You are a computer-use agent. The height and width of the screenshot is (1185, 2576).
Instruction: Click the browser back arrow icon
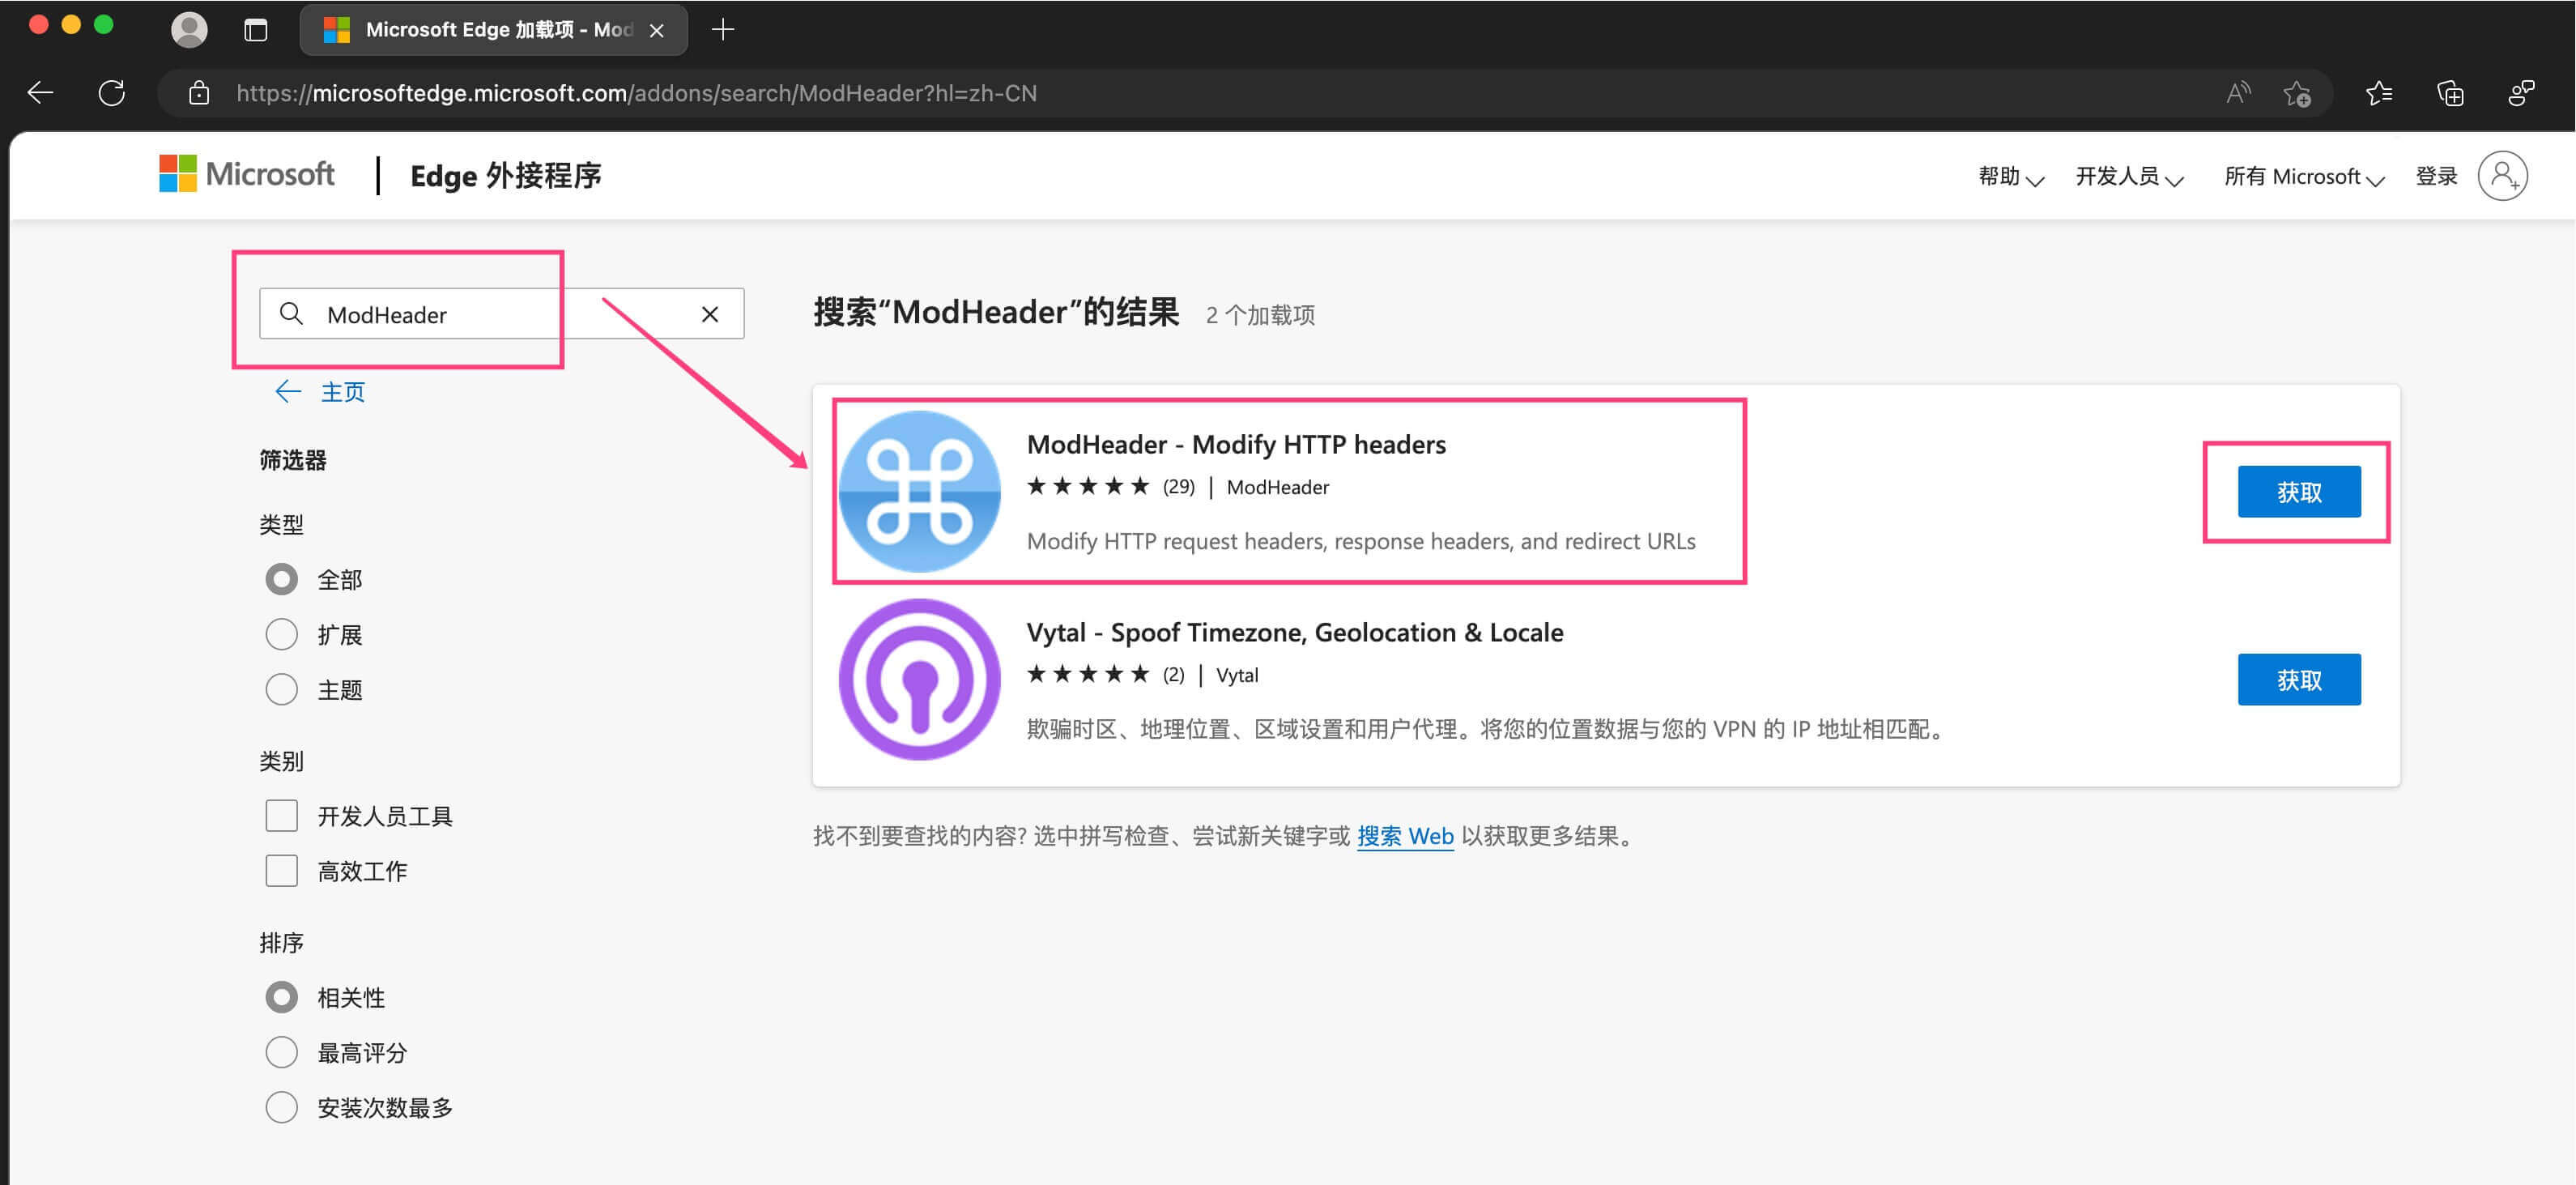pyautogui.click(x=40, y=93)
